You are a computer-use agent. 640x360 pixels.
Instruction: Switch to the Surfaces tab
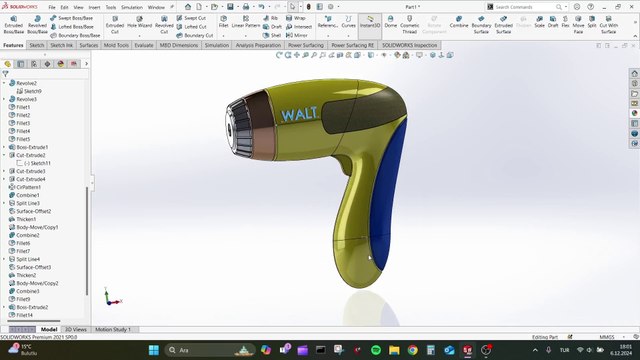tap(89, 45)
